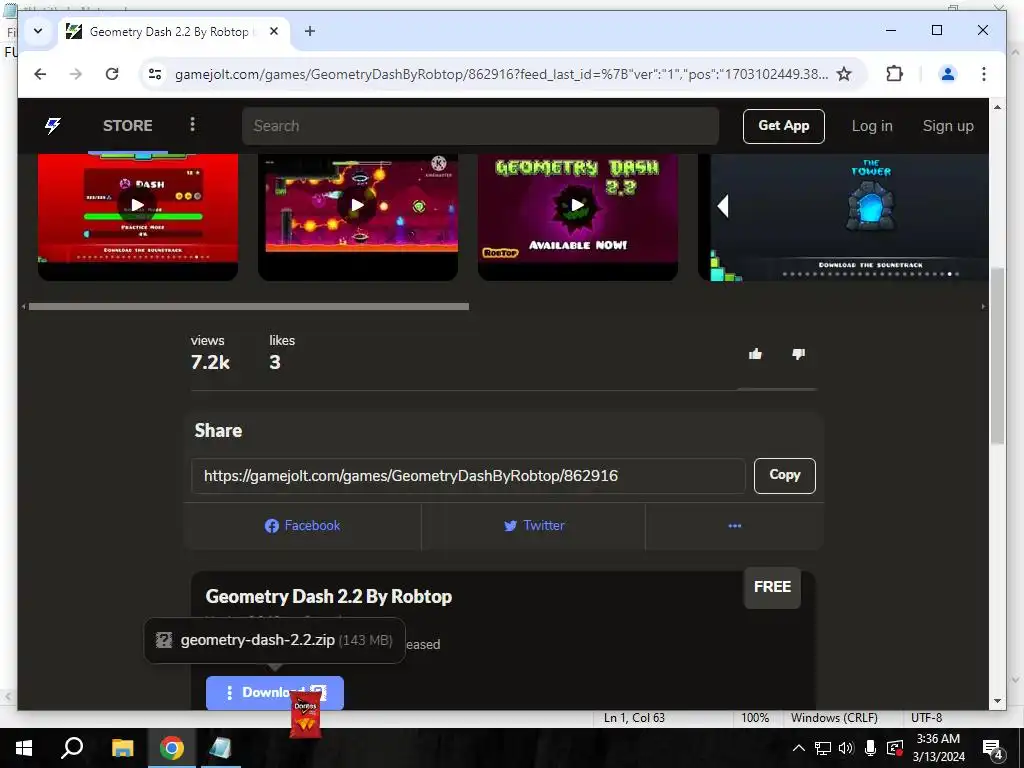The height and width of the screenshot is (768, 1024).
Task: Click the microphone tray icon
Action: (x=870, y=748)
